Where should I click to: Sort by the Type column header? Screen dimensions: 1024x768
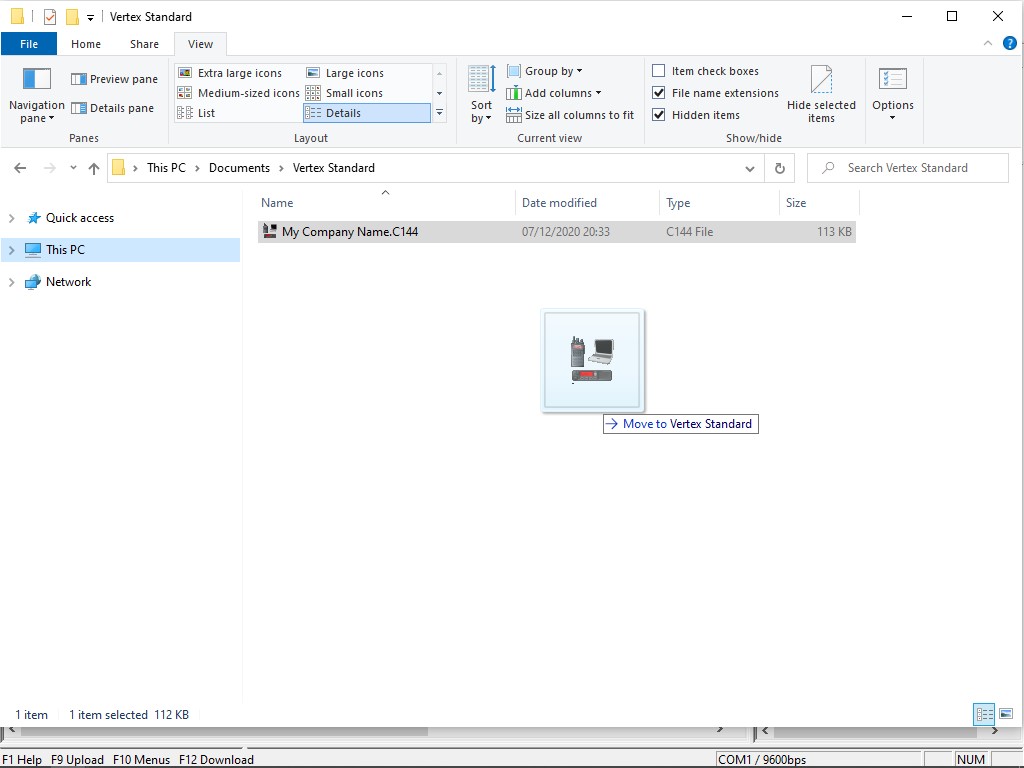[720, 202]
